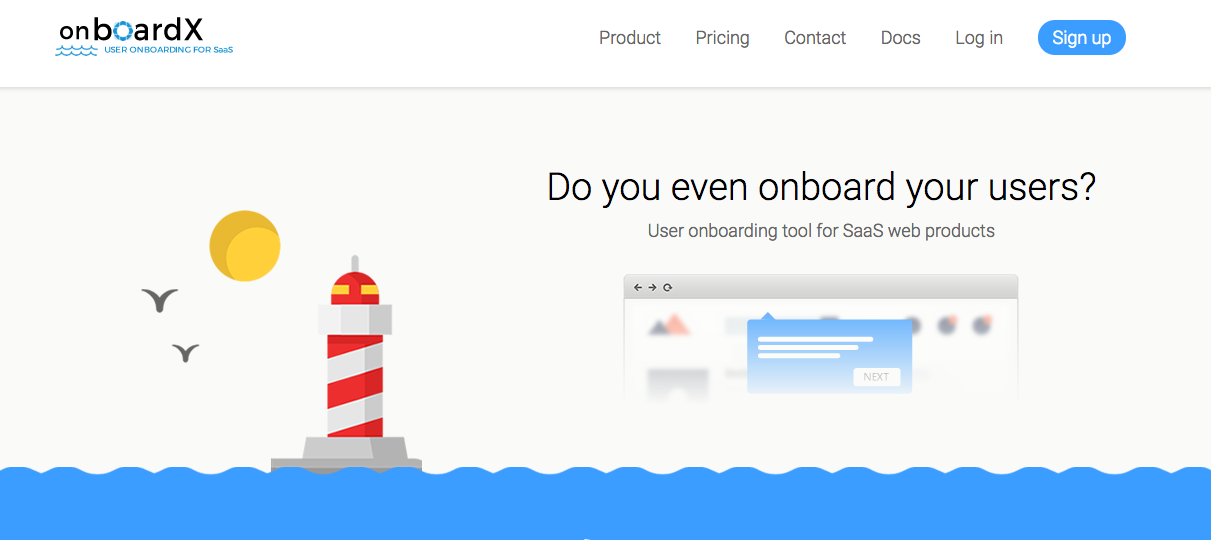Screen dimensions: 1211x540
Task: Click the blue wave icon under the logo
Action: pyautogui.click(x=77, y=49)
